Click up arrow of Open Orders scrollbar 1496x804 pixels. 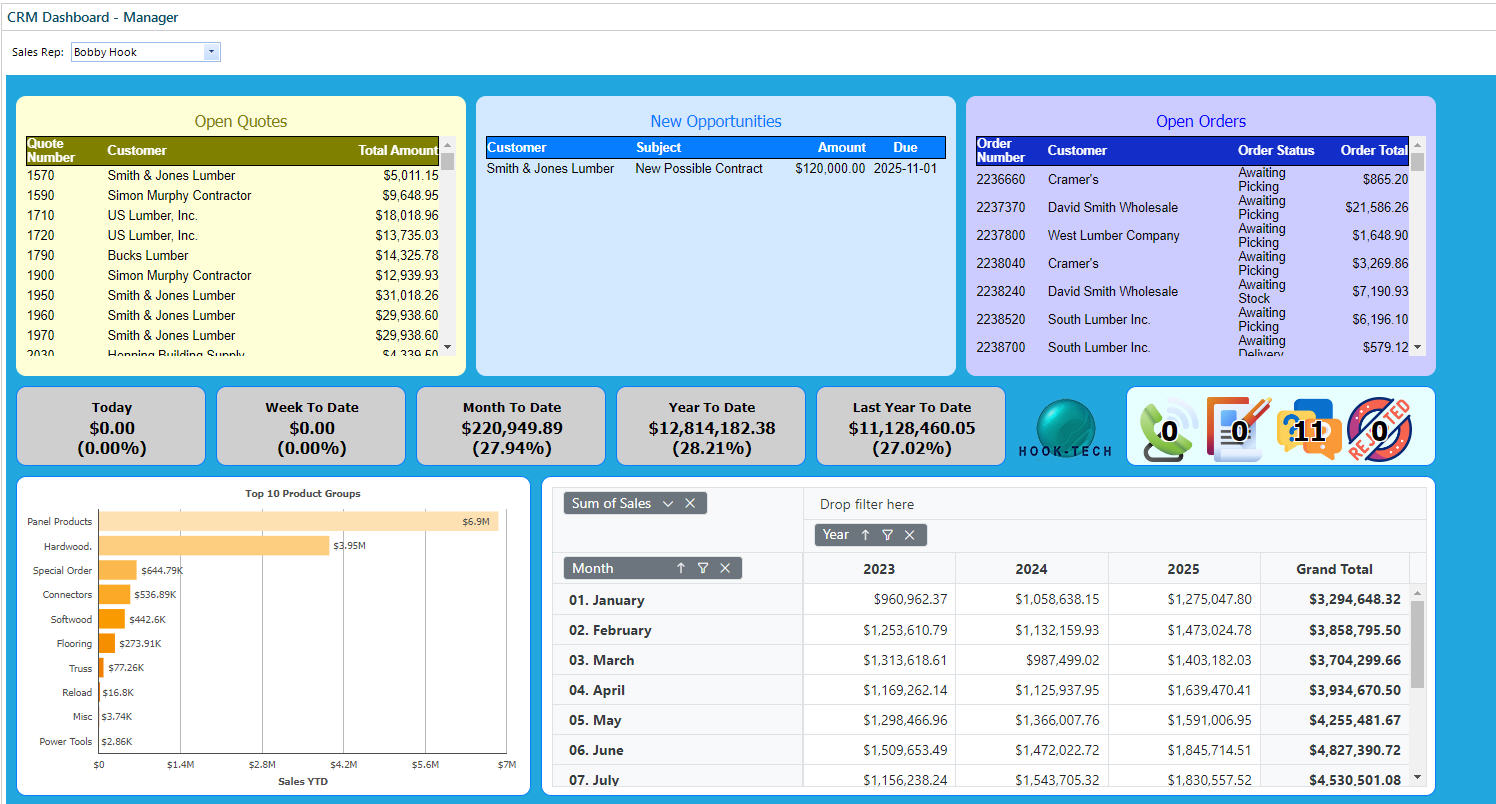coord(1417,145)
